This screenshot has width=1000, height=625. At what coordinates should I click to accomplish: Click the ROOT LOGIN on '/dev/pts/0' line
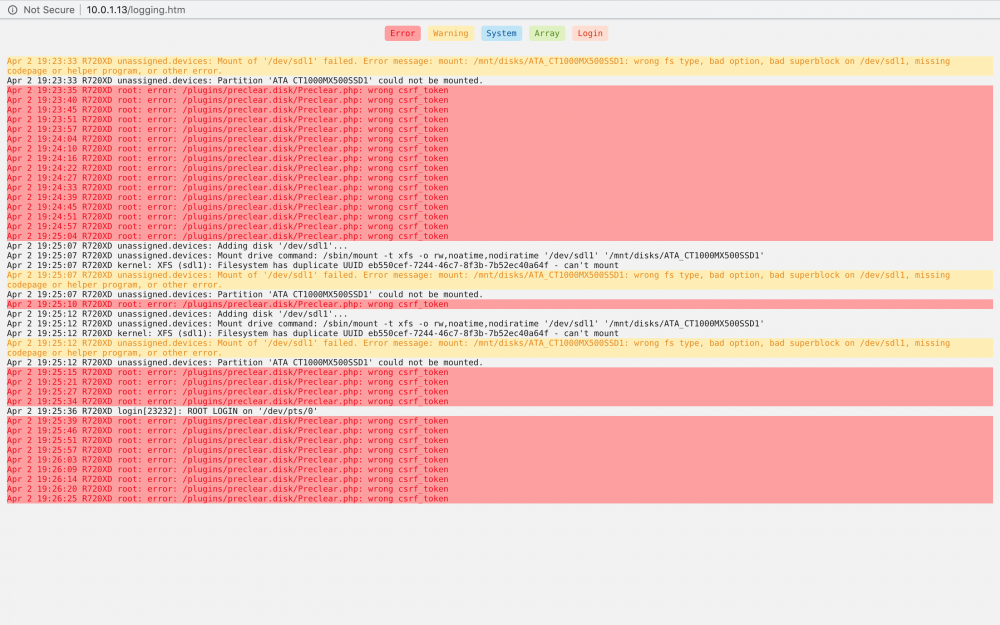(500, 411)
